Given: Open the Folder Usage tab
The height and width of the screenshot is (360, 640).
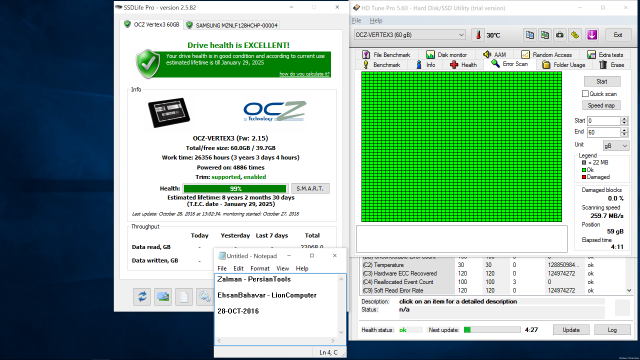Looking at the screenshot, I should tap(563, 65).
